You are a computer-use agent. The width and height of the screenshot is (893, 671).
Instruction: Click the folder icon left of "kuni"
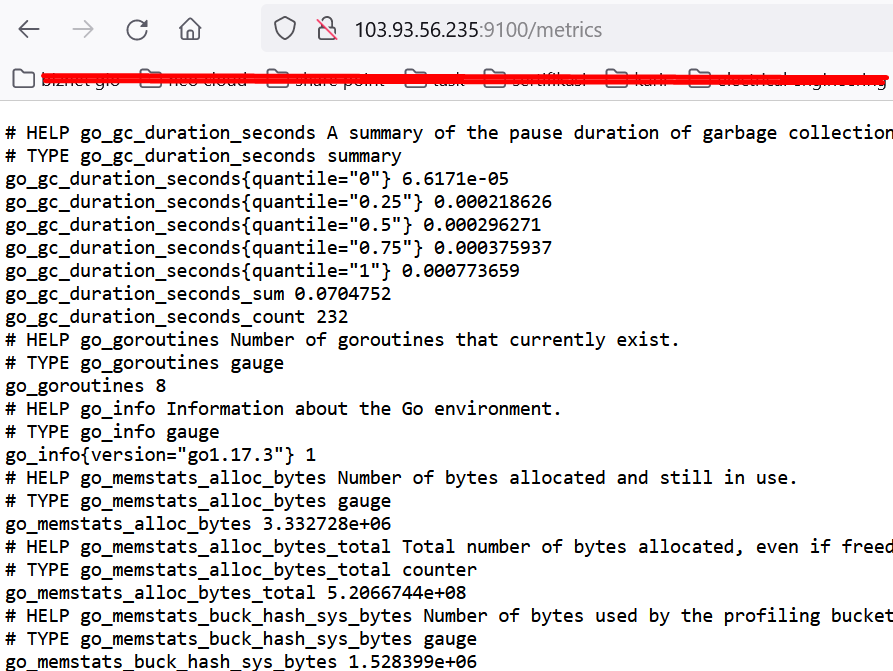pos(617,80)
